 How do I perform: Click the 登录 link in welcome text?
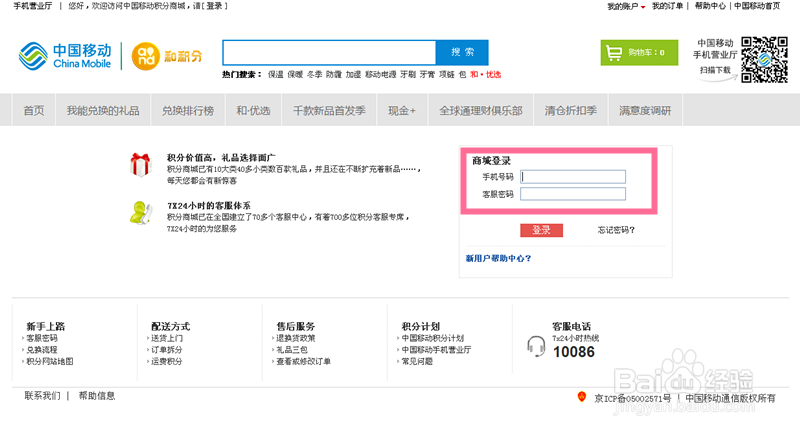[214, 6]
